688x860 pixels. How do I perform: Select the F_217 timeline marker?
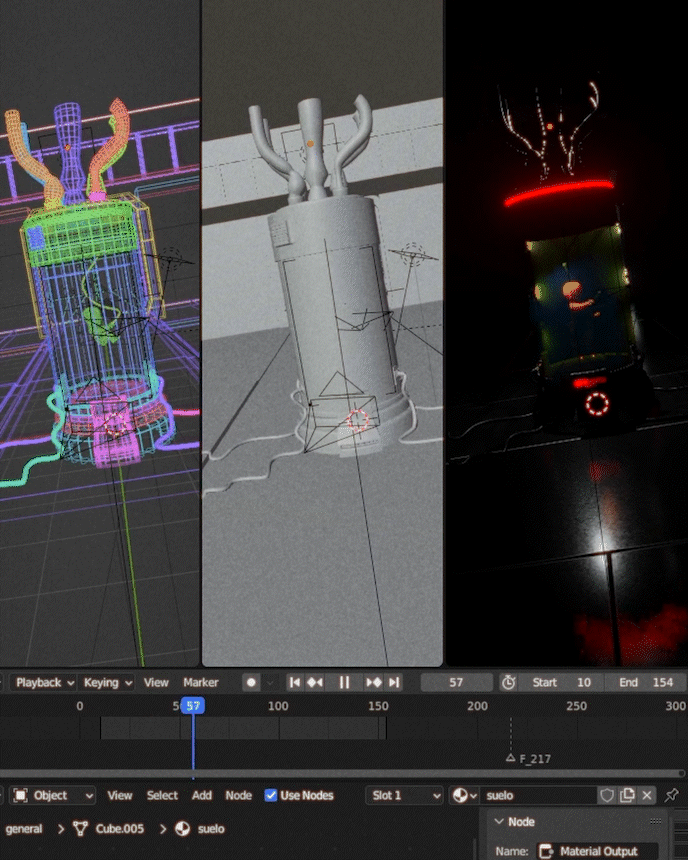[511, 758]
